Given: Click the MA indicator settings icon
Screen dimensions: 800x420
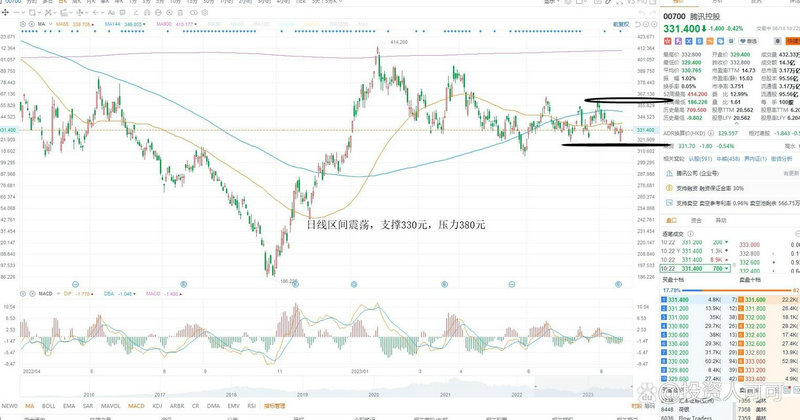Looking at the screenshot, I should click(23, 24).
